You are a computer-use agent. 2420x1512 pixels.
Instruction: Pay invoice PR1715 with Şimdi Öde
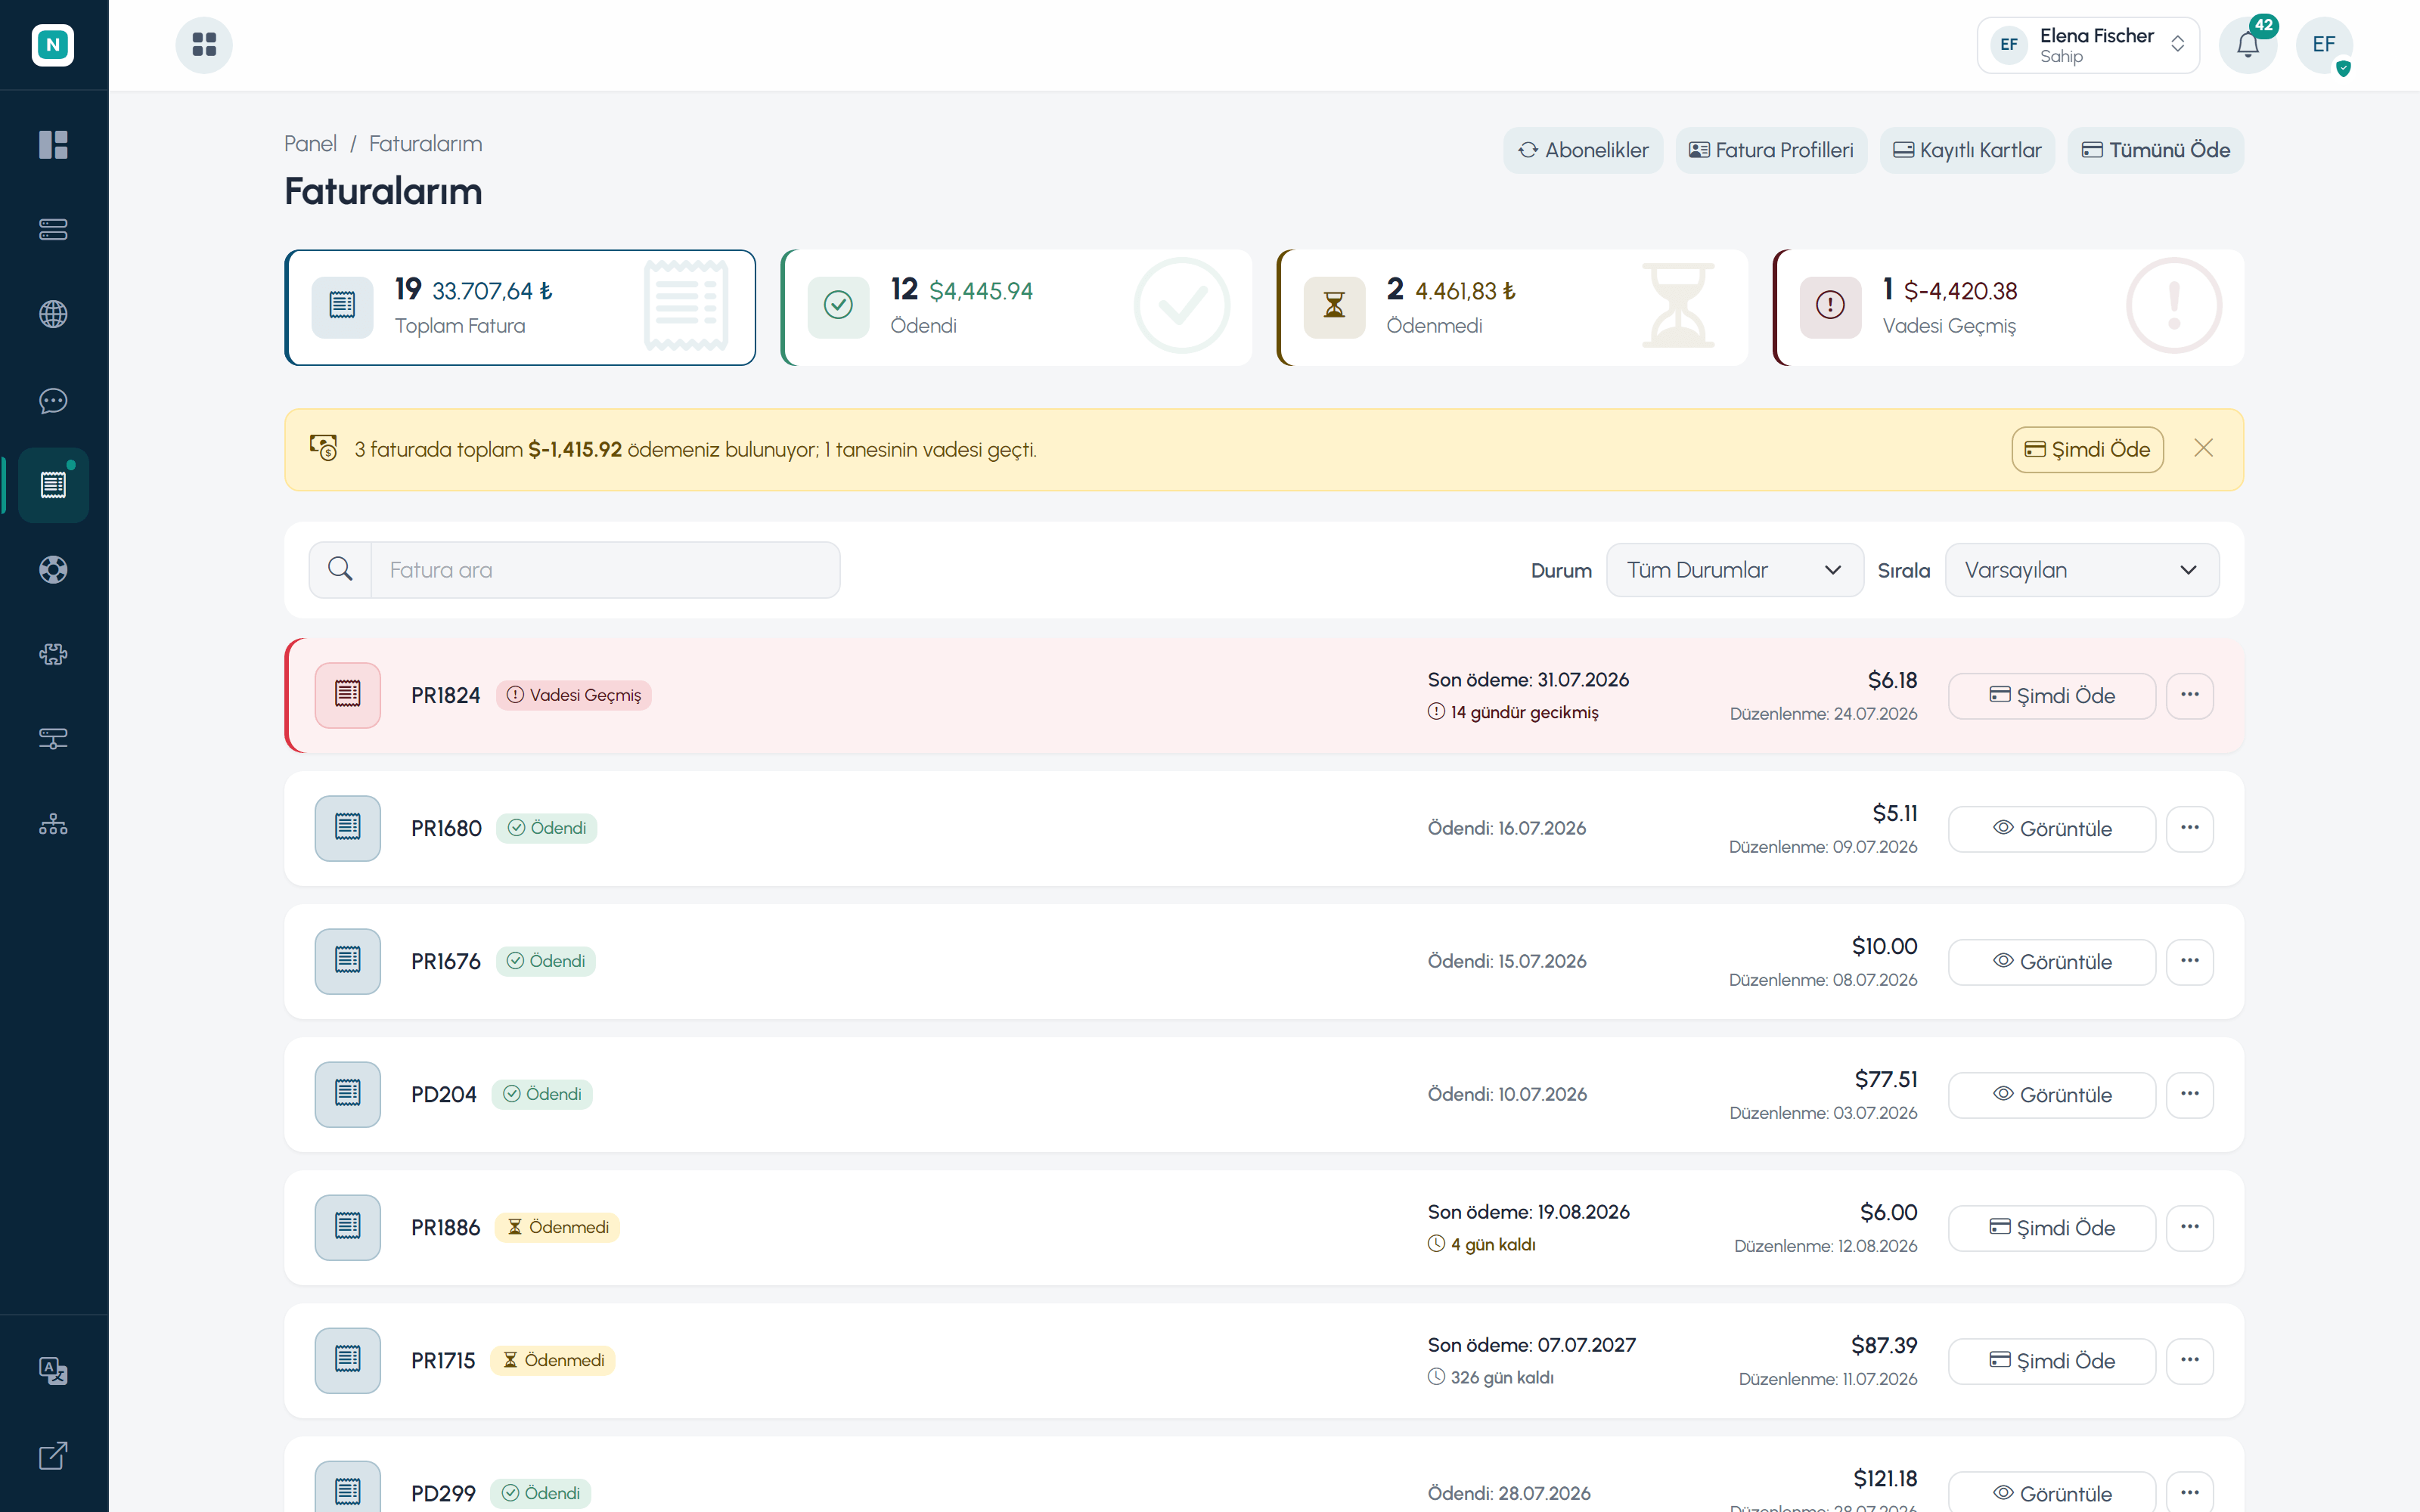point(2052,1360)
